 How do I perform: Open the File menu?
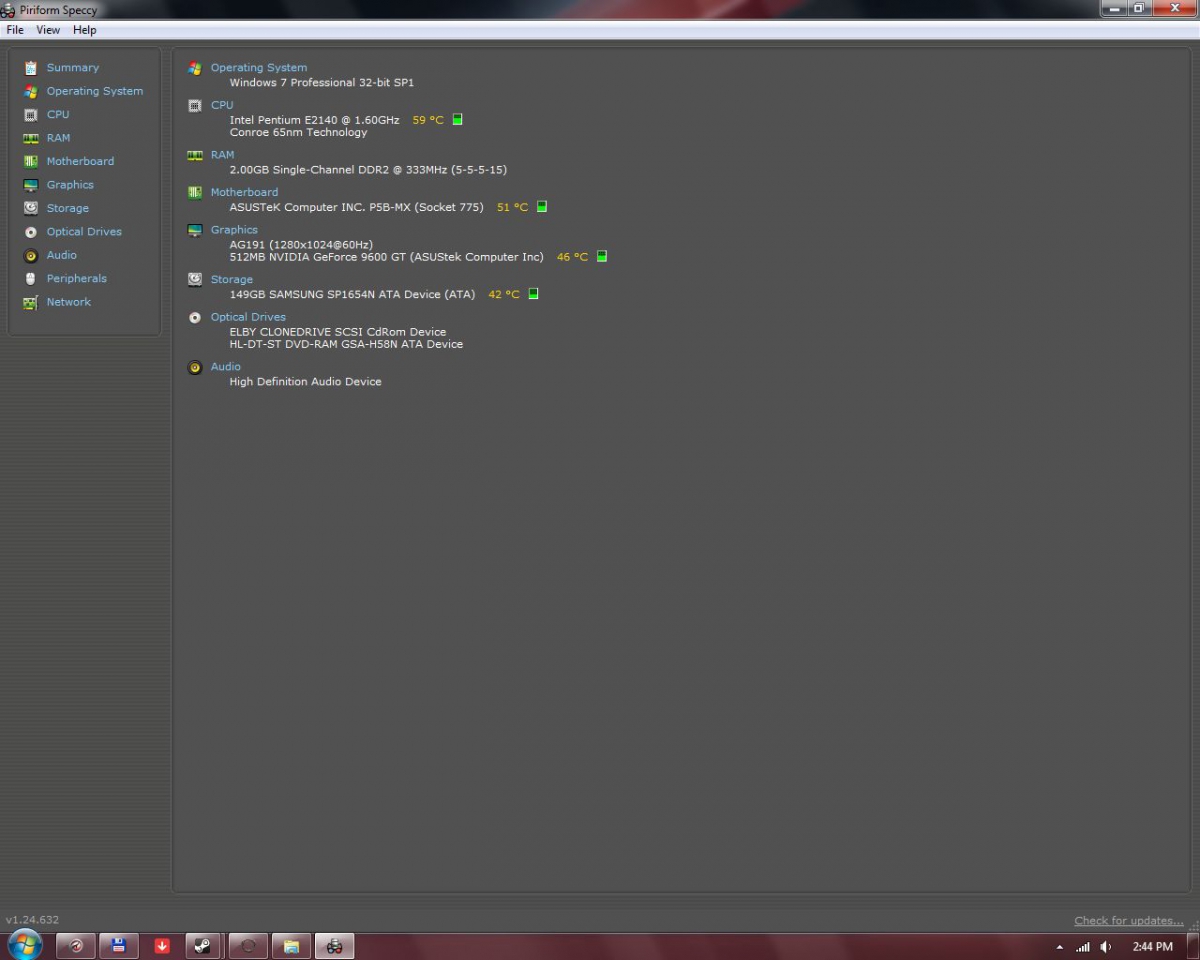pyautogui.click(x=15, y=30)
